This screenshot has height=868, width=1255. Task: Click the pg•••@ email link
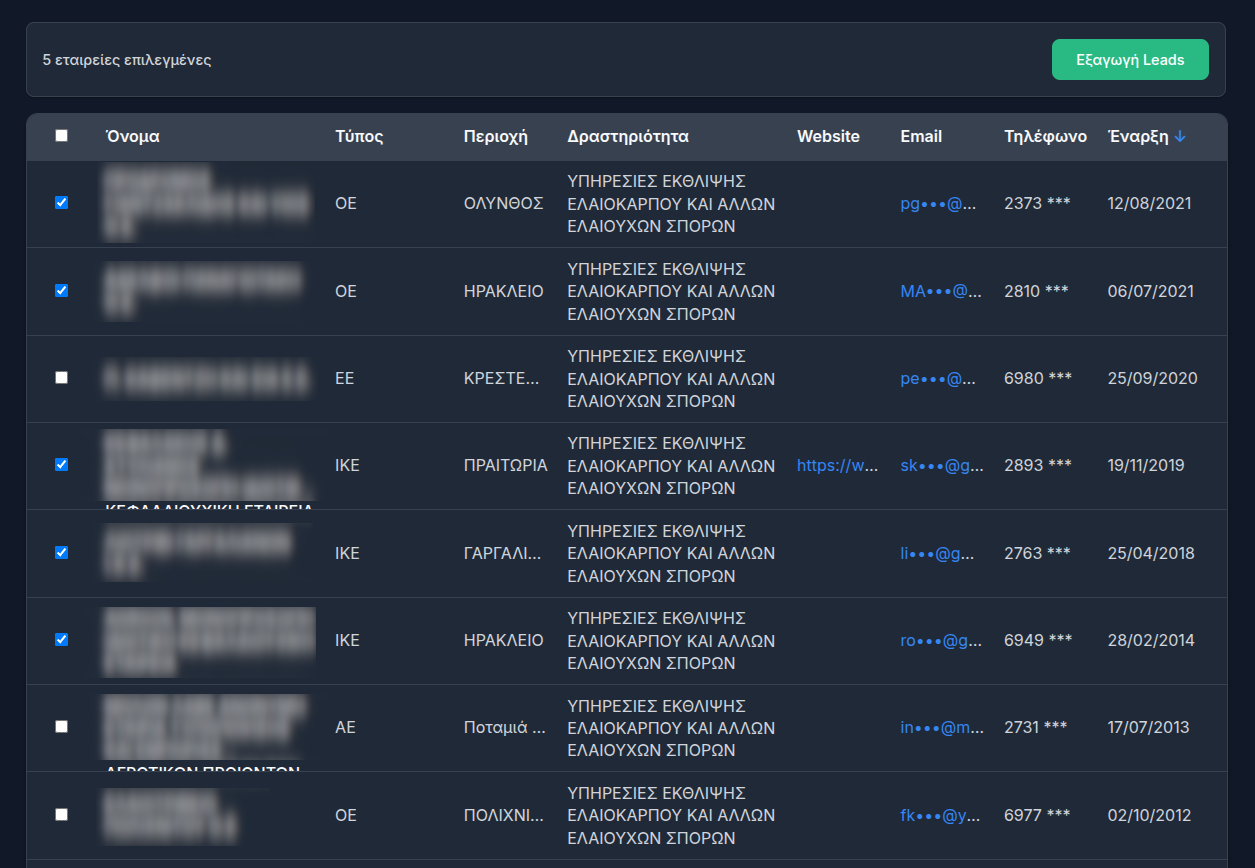937,204
